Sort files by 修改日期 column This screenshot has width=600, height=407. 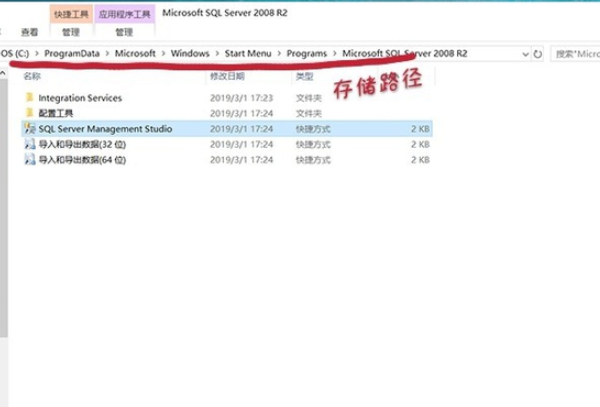227,76
